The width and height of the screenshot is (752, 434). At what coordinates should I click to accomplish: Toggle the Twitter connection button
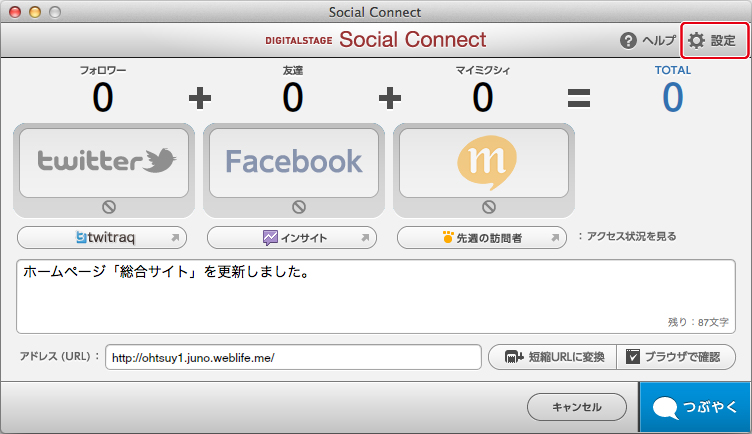point(104,163)
